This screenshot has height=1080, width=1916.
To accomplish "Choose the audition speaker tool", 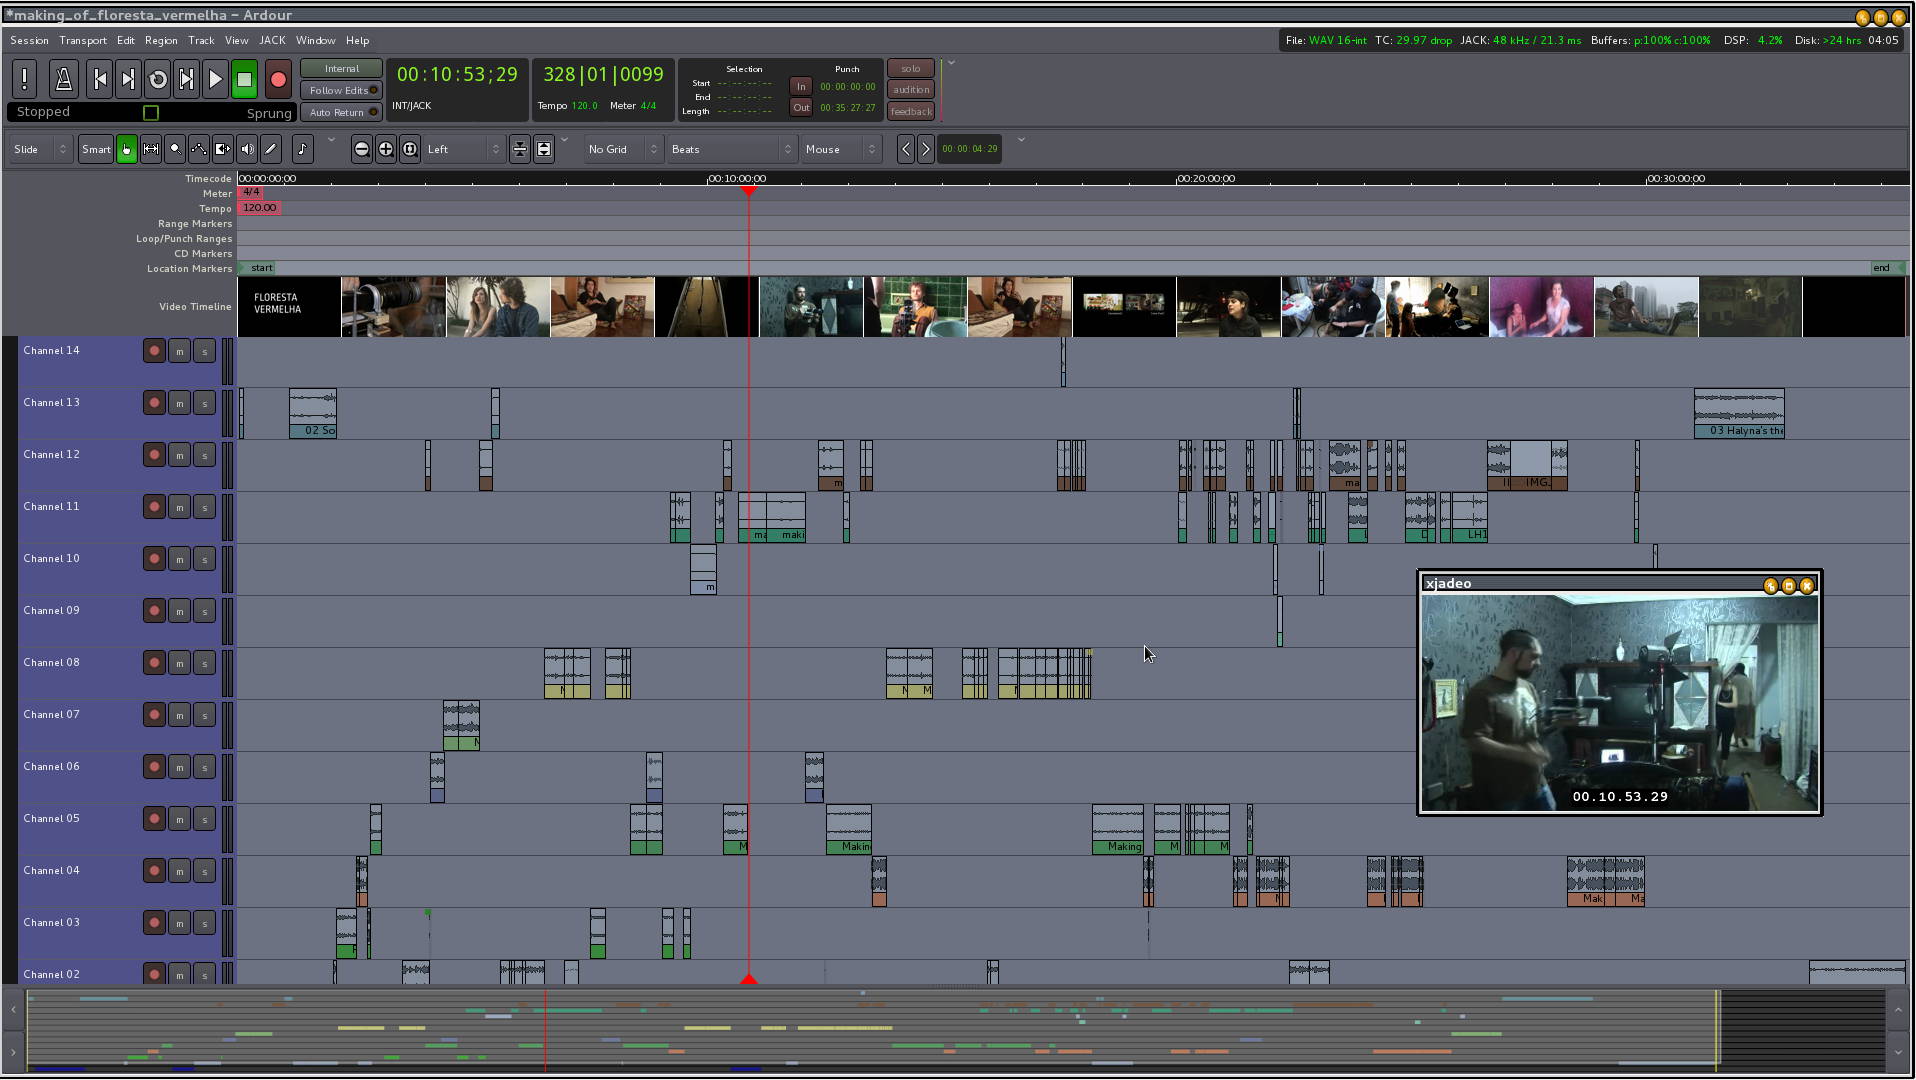I will pyautogui.click(x=247, y=149).
